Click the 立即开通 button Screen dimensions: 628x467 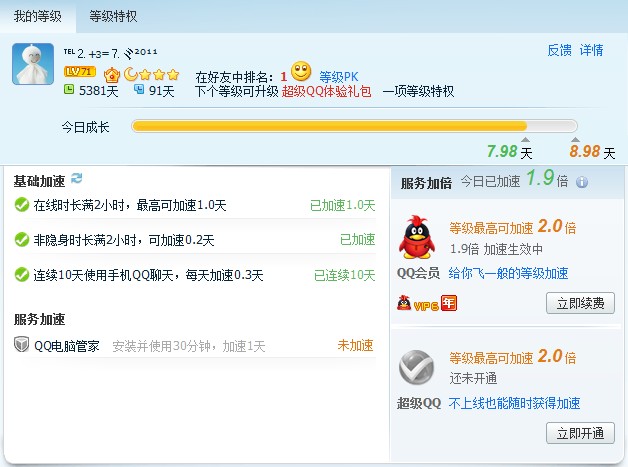point(580,433)
